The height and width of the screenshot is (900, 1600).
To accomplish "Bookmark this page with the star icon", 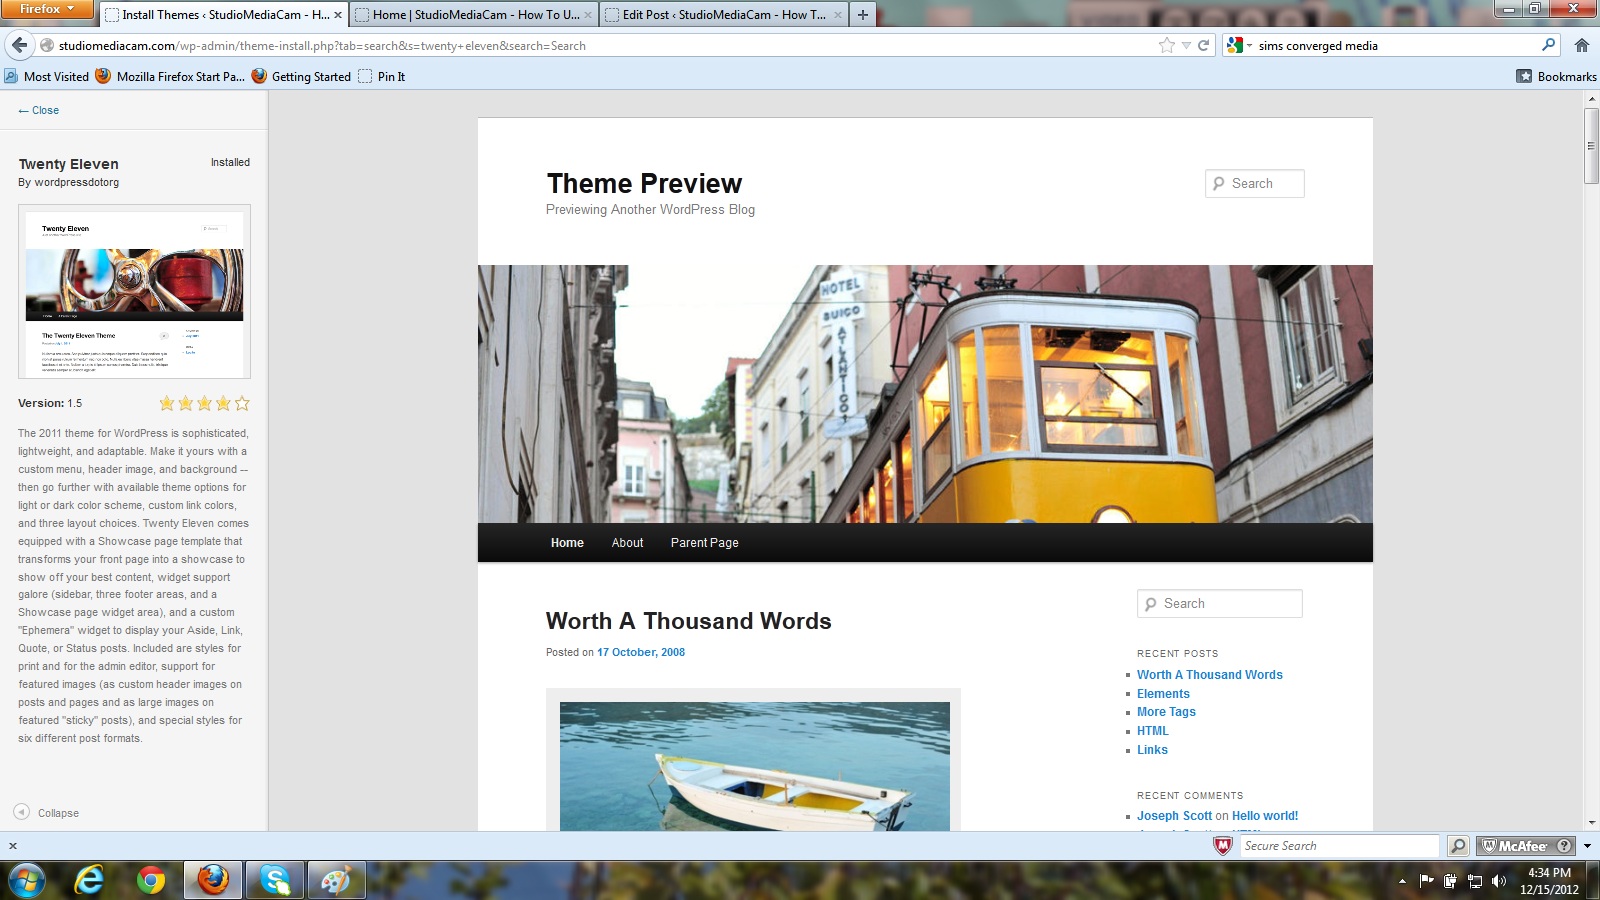I will [1166, 45].
